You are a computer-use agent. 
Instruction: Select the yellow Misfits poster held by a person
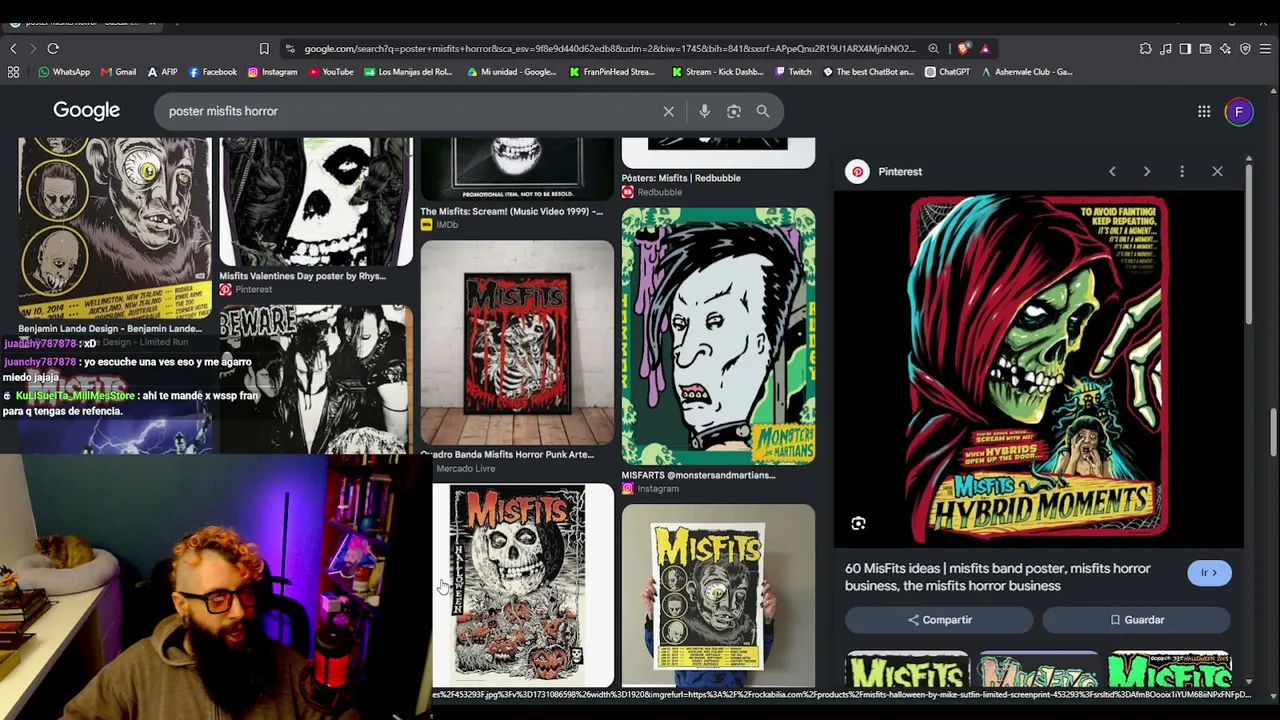(718, 596)
